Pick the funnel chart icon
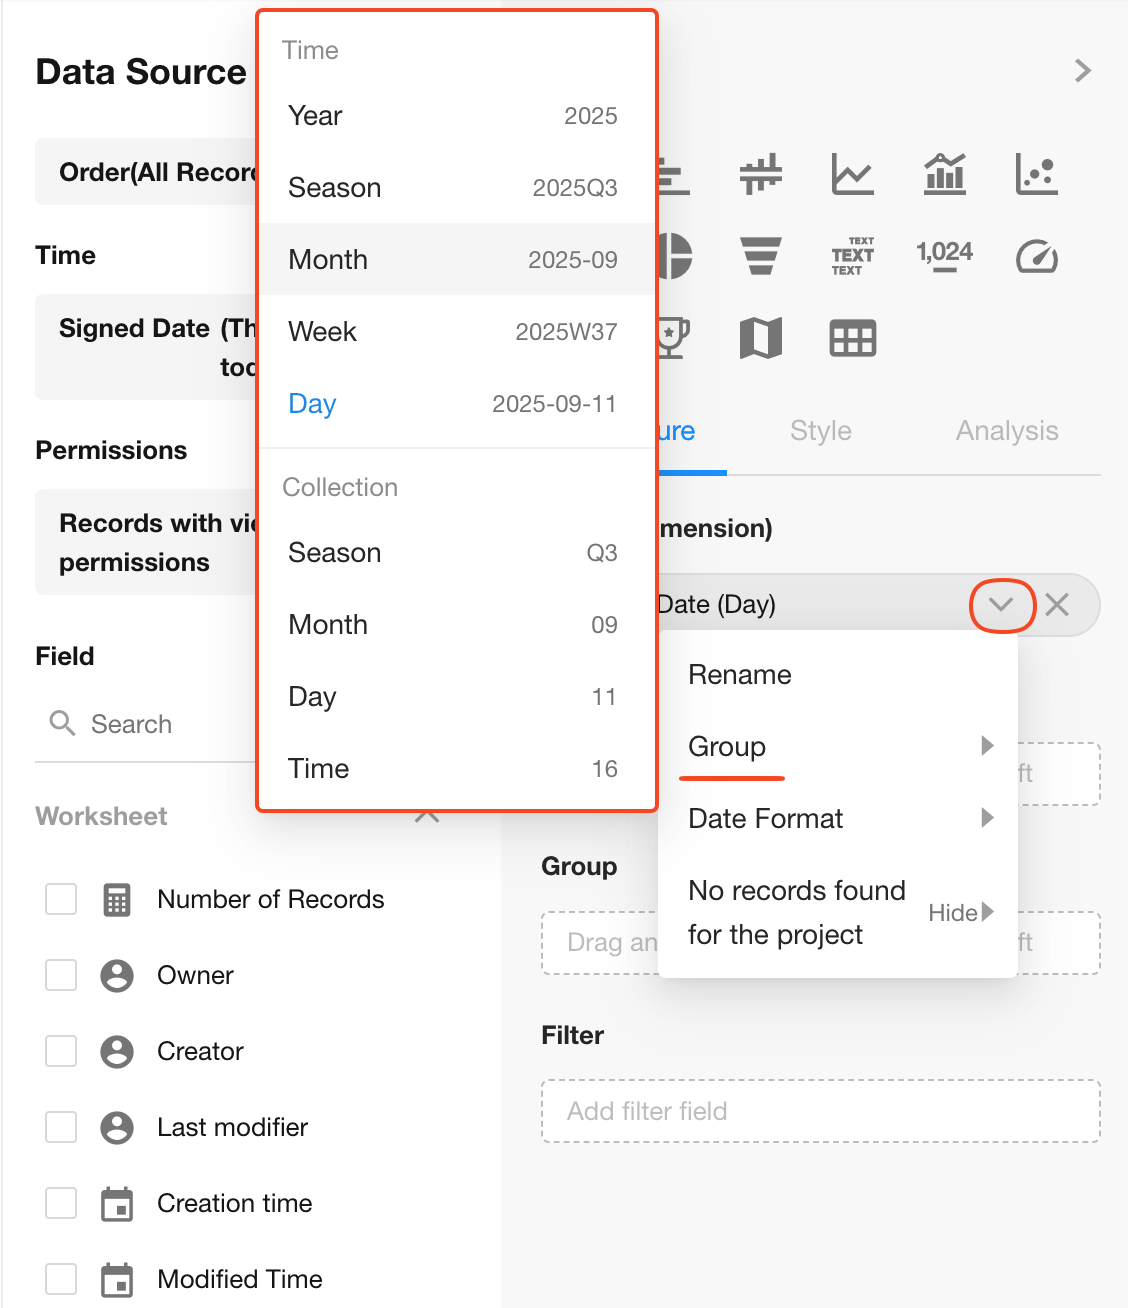Image resolution: width=1128 pixels, height=1308 pixels. pyautogui.click(x=761, y=256)
